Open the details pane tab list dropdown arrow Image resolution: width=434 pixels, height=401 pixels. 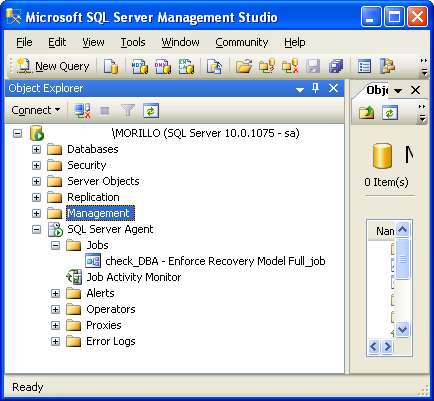click(398, 90)
